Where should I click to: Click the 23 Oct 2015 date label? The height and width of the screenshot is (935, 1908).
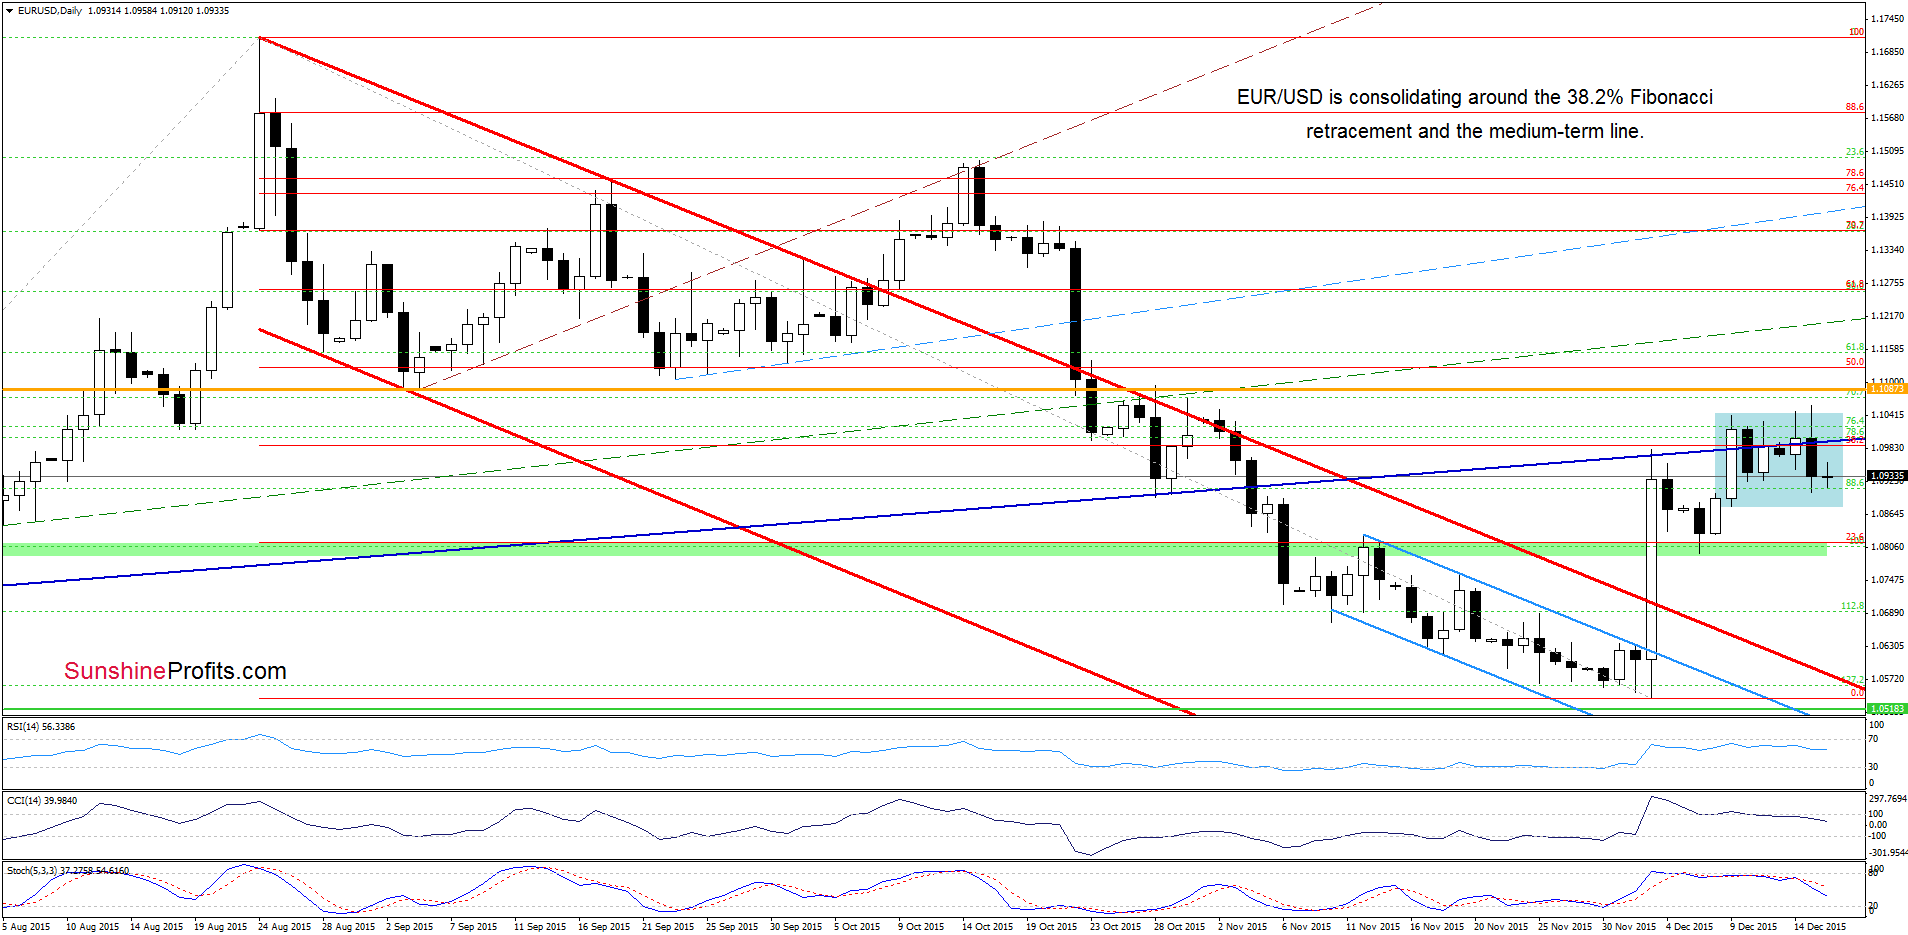[x=1116, y=927]
